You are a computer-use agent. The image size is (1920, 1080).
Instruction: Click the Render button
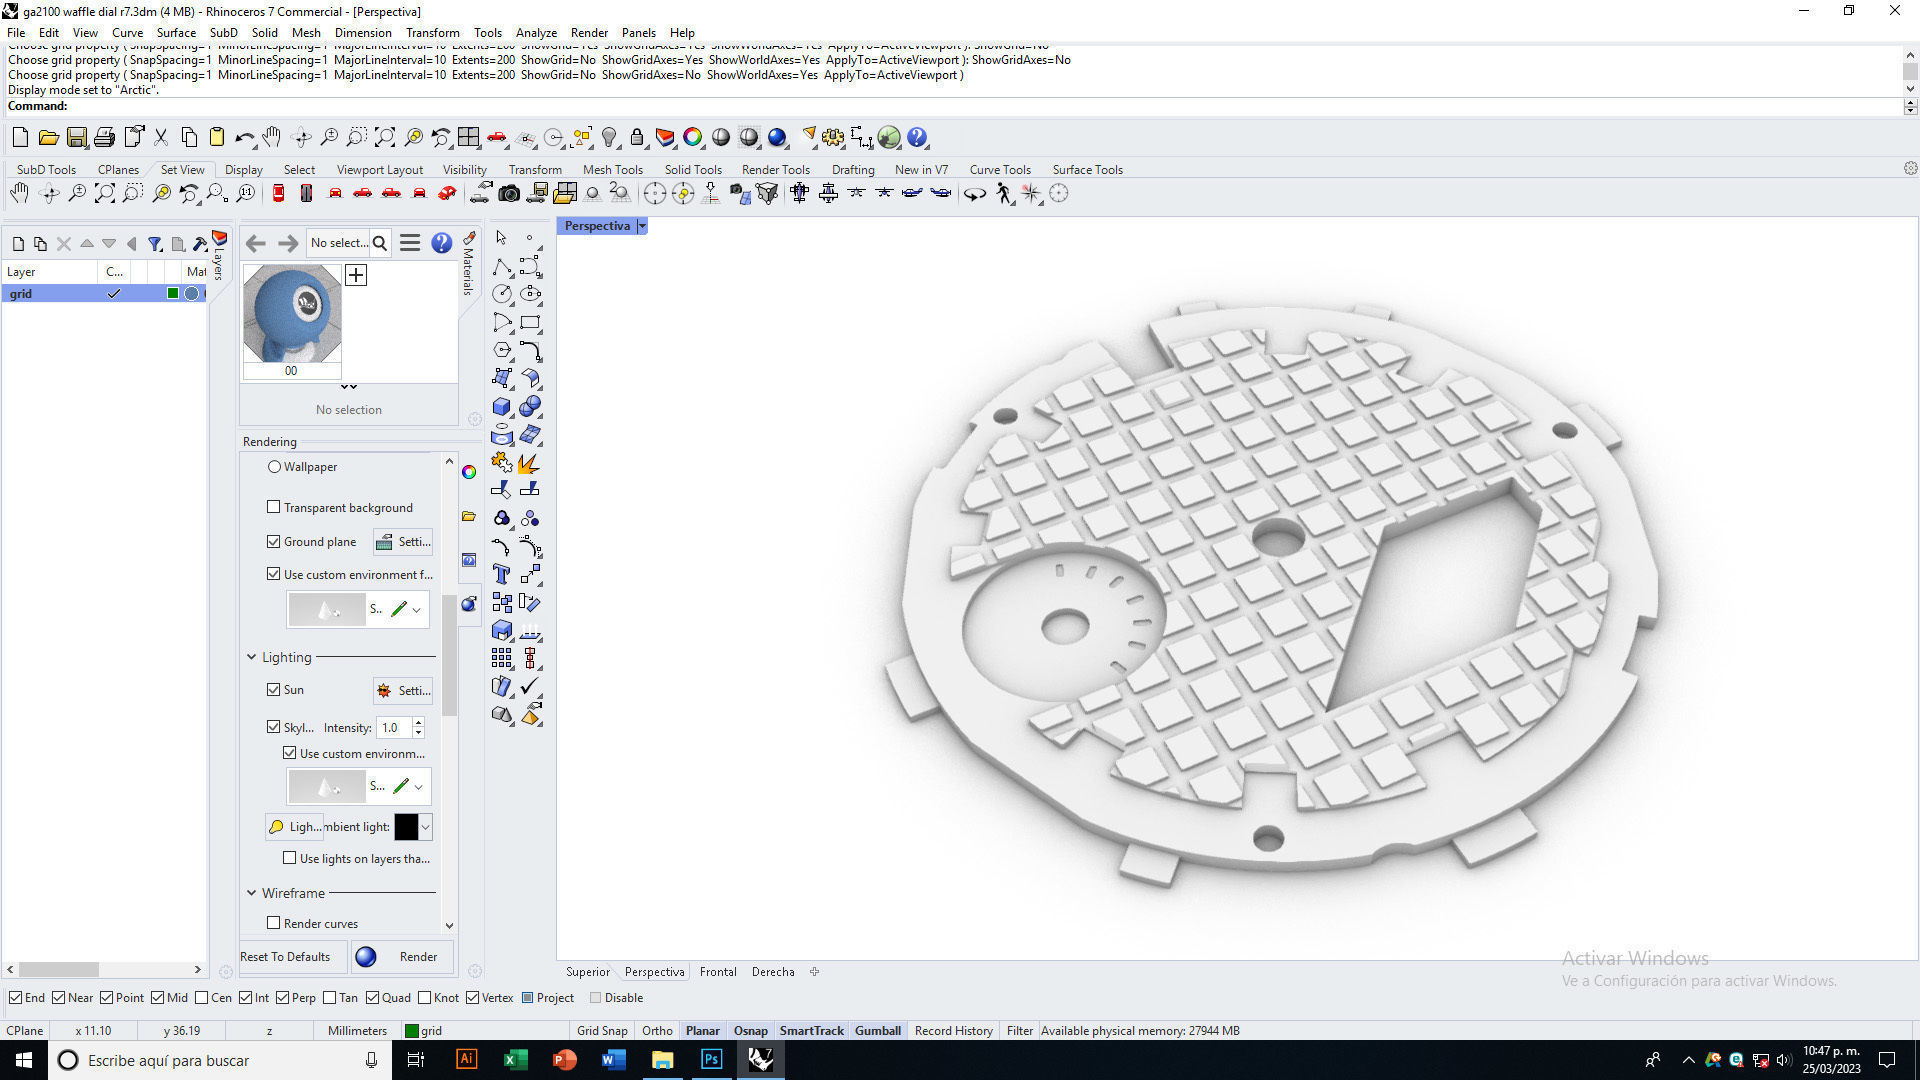pos(403,956)
